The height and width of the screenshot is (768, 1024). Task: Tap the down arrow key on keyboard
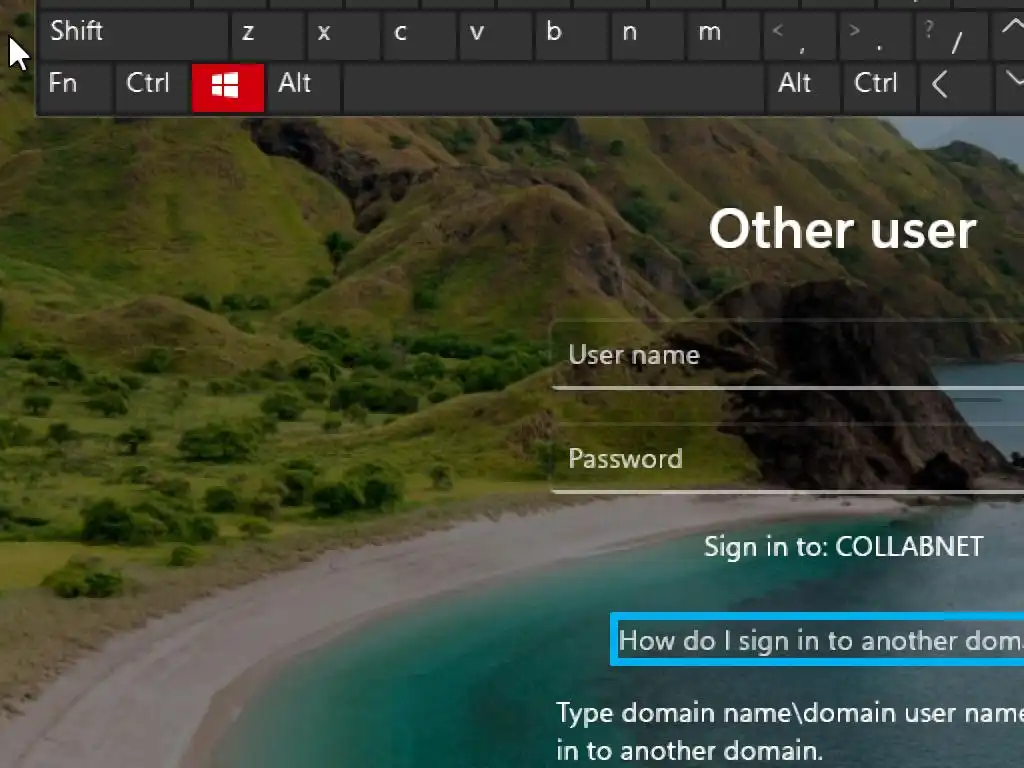pyautogui.click(x=1009, y=88)
